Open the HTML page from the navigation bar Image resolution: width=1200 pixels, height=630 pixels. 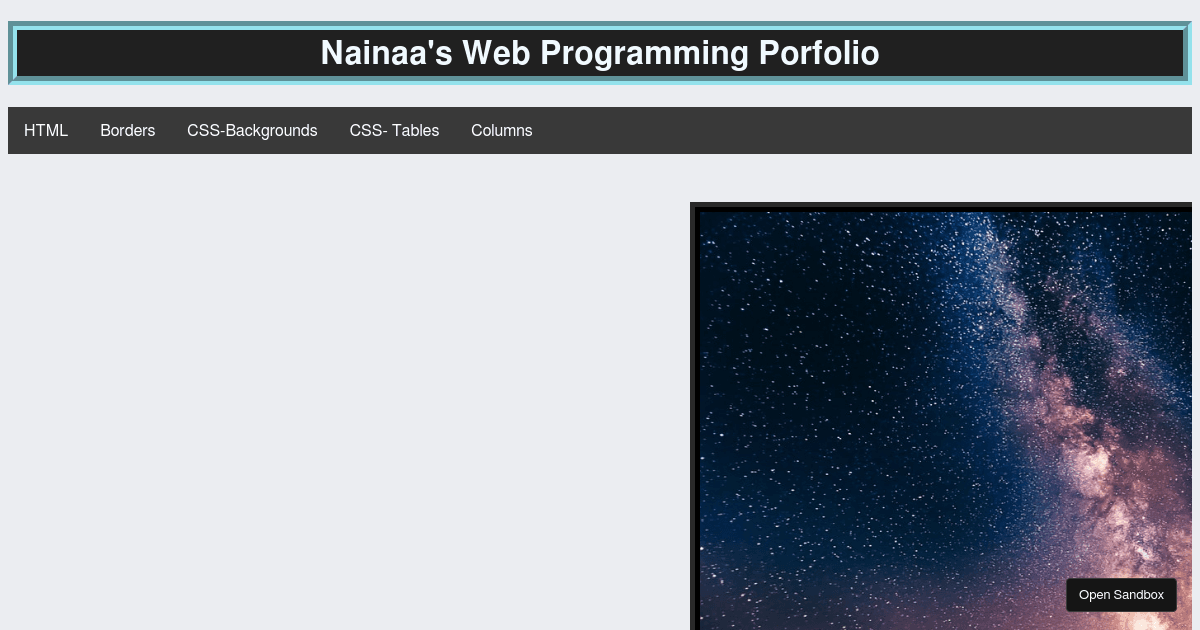(x=46, y=130)
